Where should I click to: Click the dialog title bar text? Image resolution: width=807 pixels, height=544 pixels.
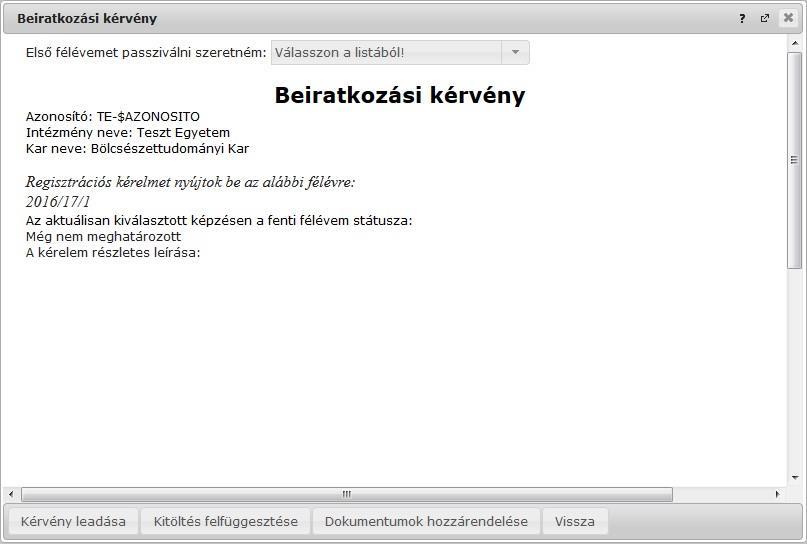pos(87,19)
